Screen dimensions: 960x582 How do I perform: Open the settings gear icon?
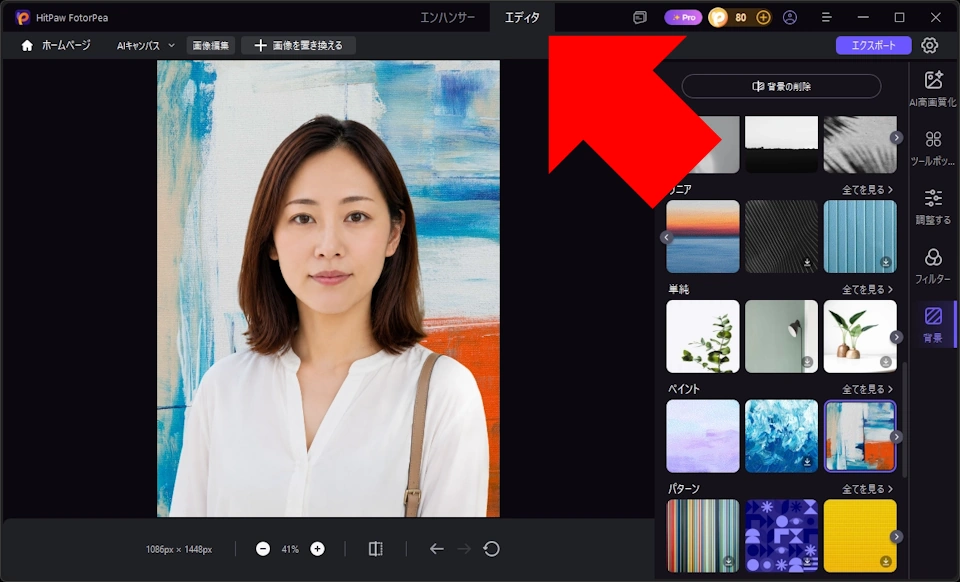click(929, 45)
